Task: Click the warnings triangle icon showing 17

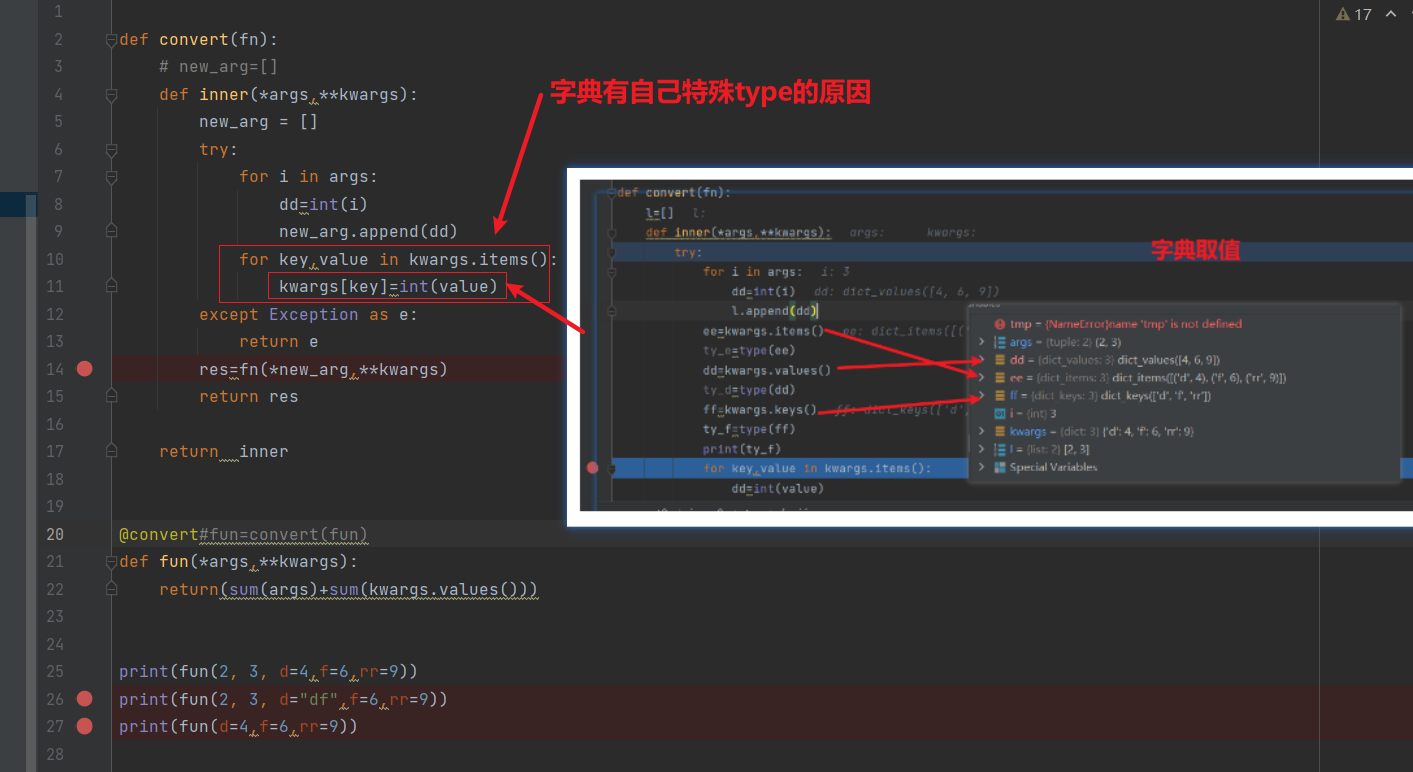Action: click(1342, 14)
